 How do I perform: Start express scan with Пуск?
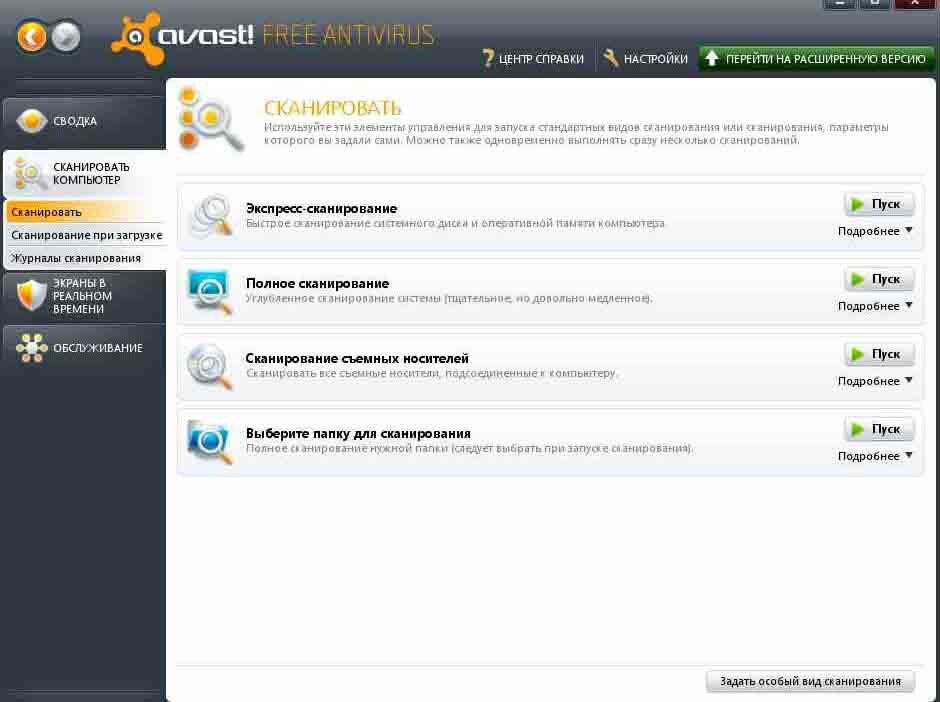tap(879, 204)
